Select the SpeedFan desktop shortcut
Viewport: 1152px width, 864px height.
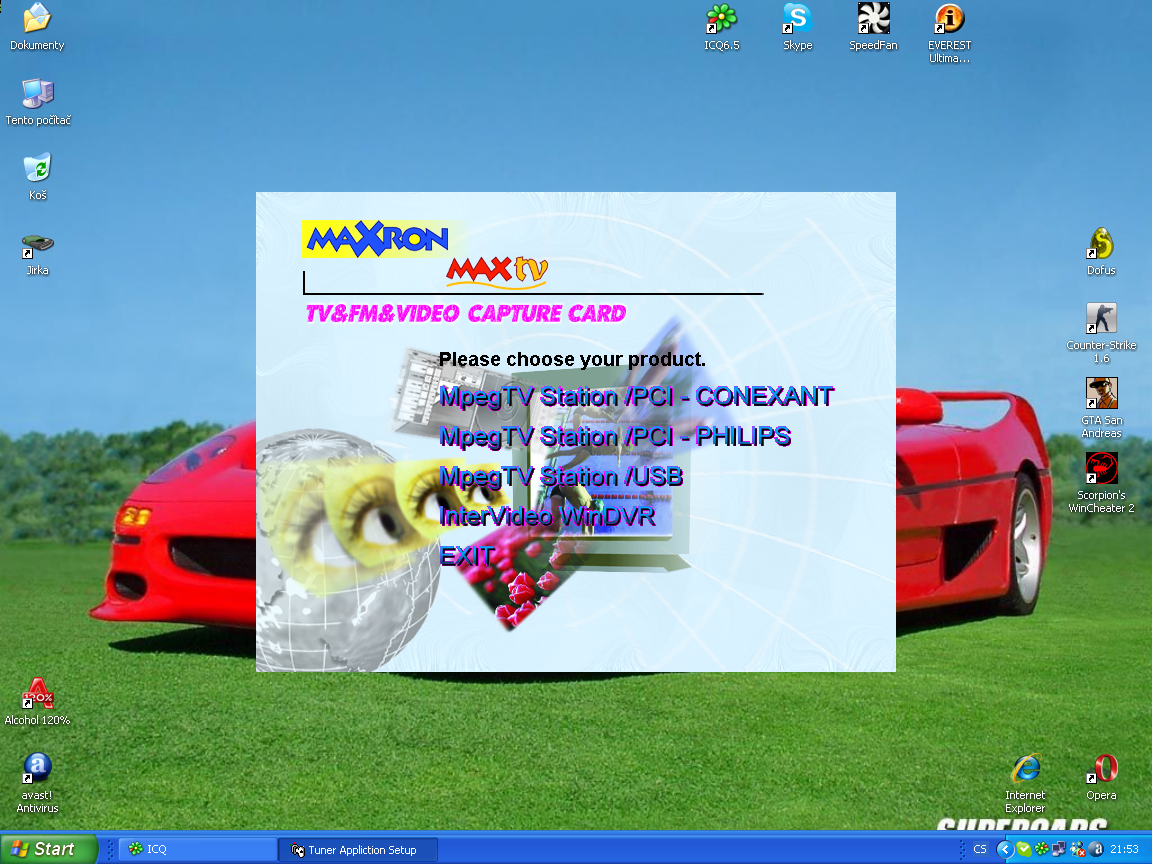874,27
